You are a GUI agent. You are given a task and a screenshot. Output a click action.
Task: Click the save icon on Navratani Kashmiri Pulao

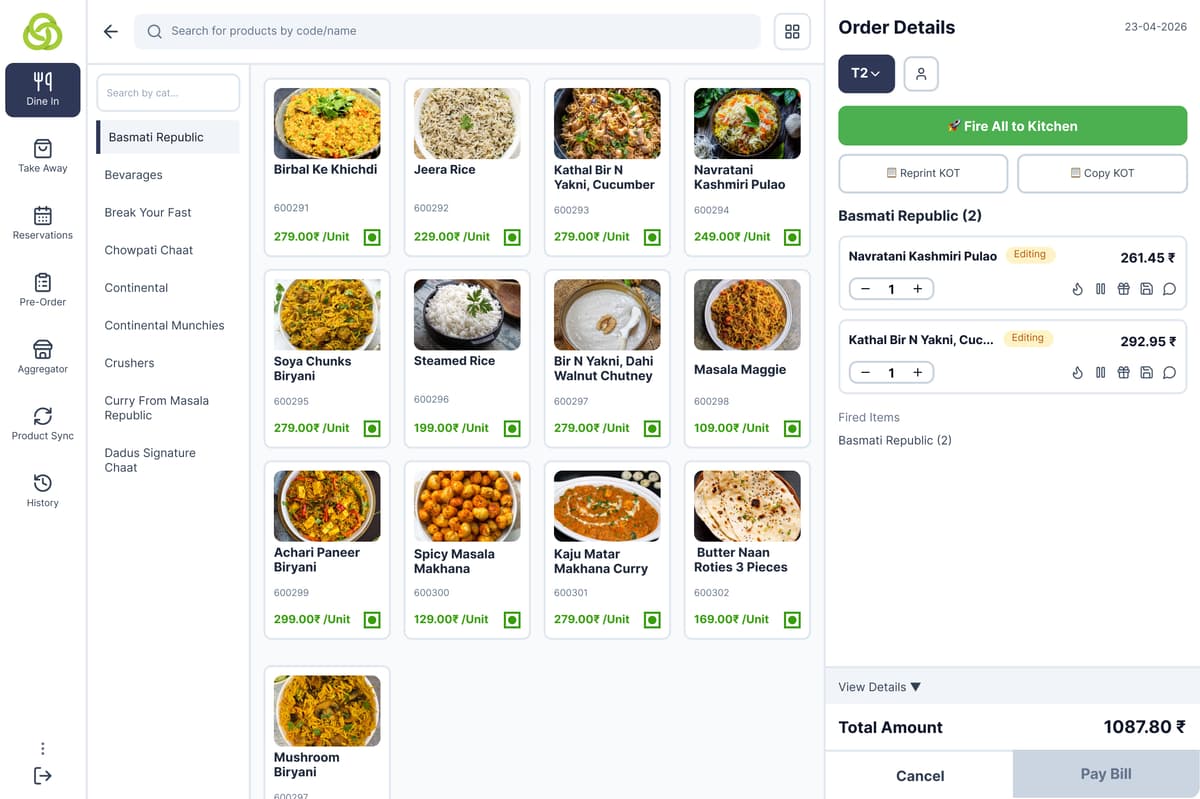[1146, 289]
